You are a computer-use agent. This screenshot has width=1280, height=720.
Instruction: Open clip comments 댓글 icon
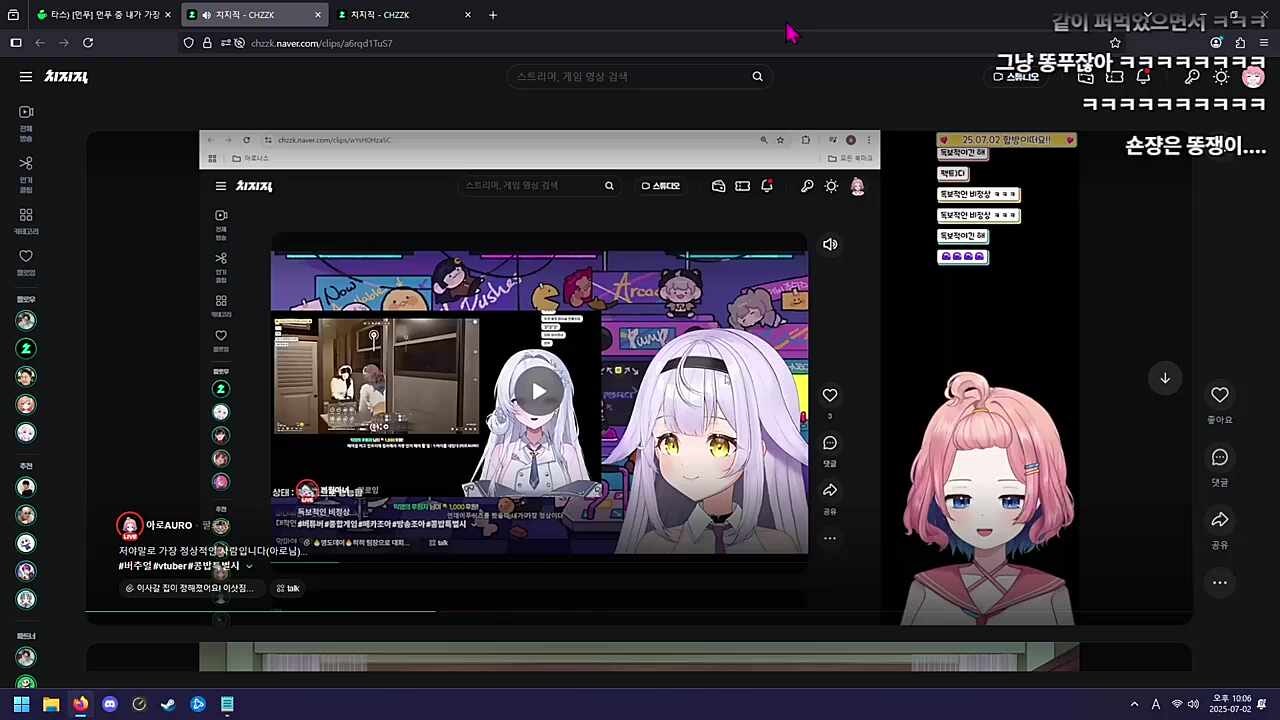[1219, 458]
